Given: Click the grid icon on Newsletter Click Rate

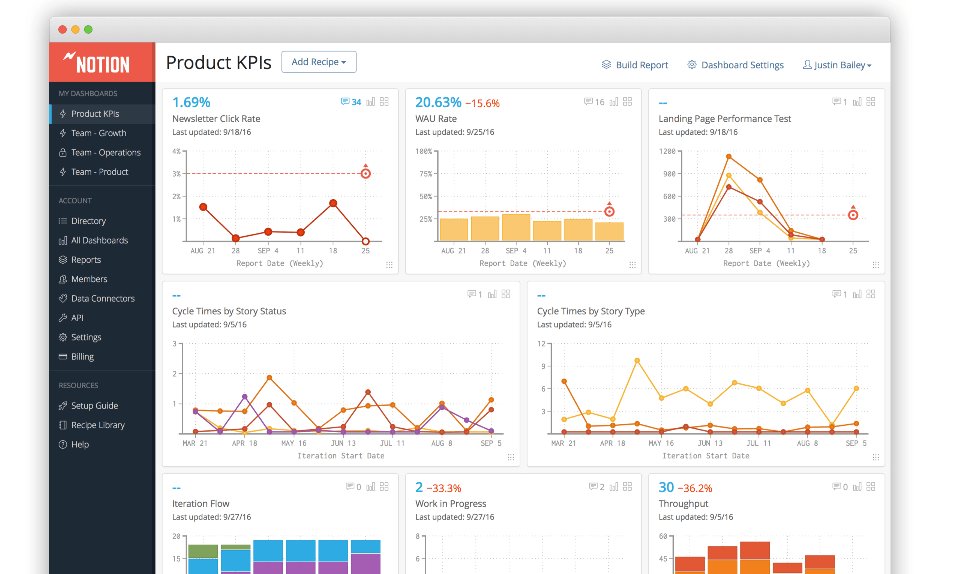Looking at the screenshot, I should pos(385,102).
